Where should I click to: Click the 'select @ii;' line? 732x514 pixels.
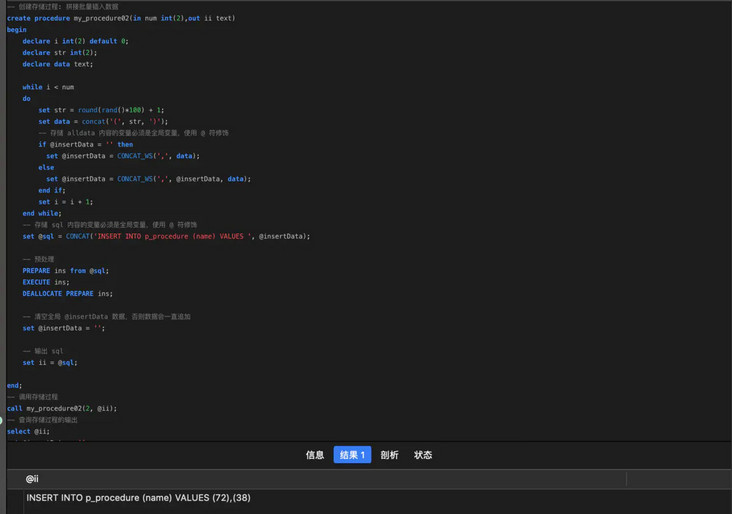28,431
